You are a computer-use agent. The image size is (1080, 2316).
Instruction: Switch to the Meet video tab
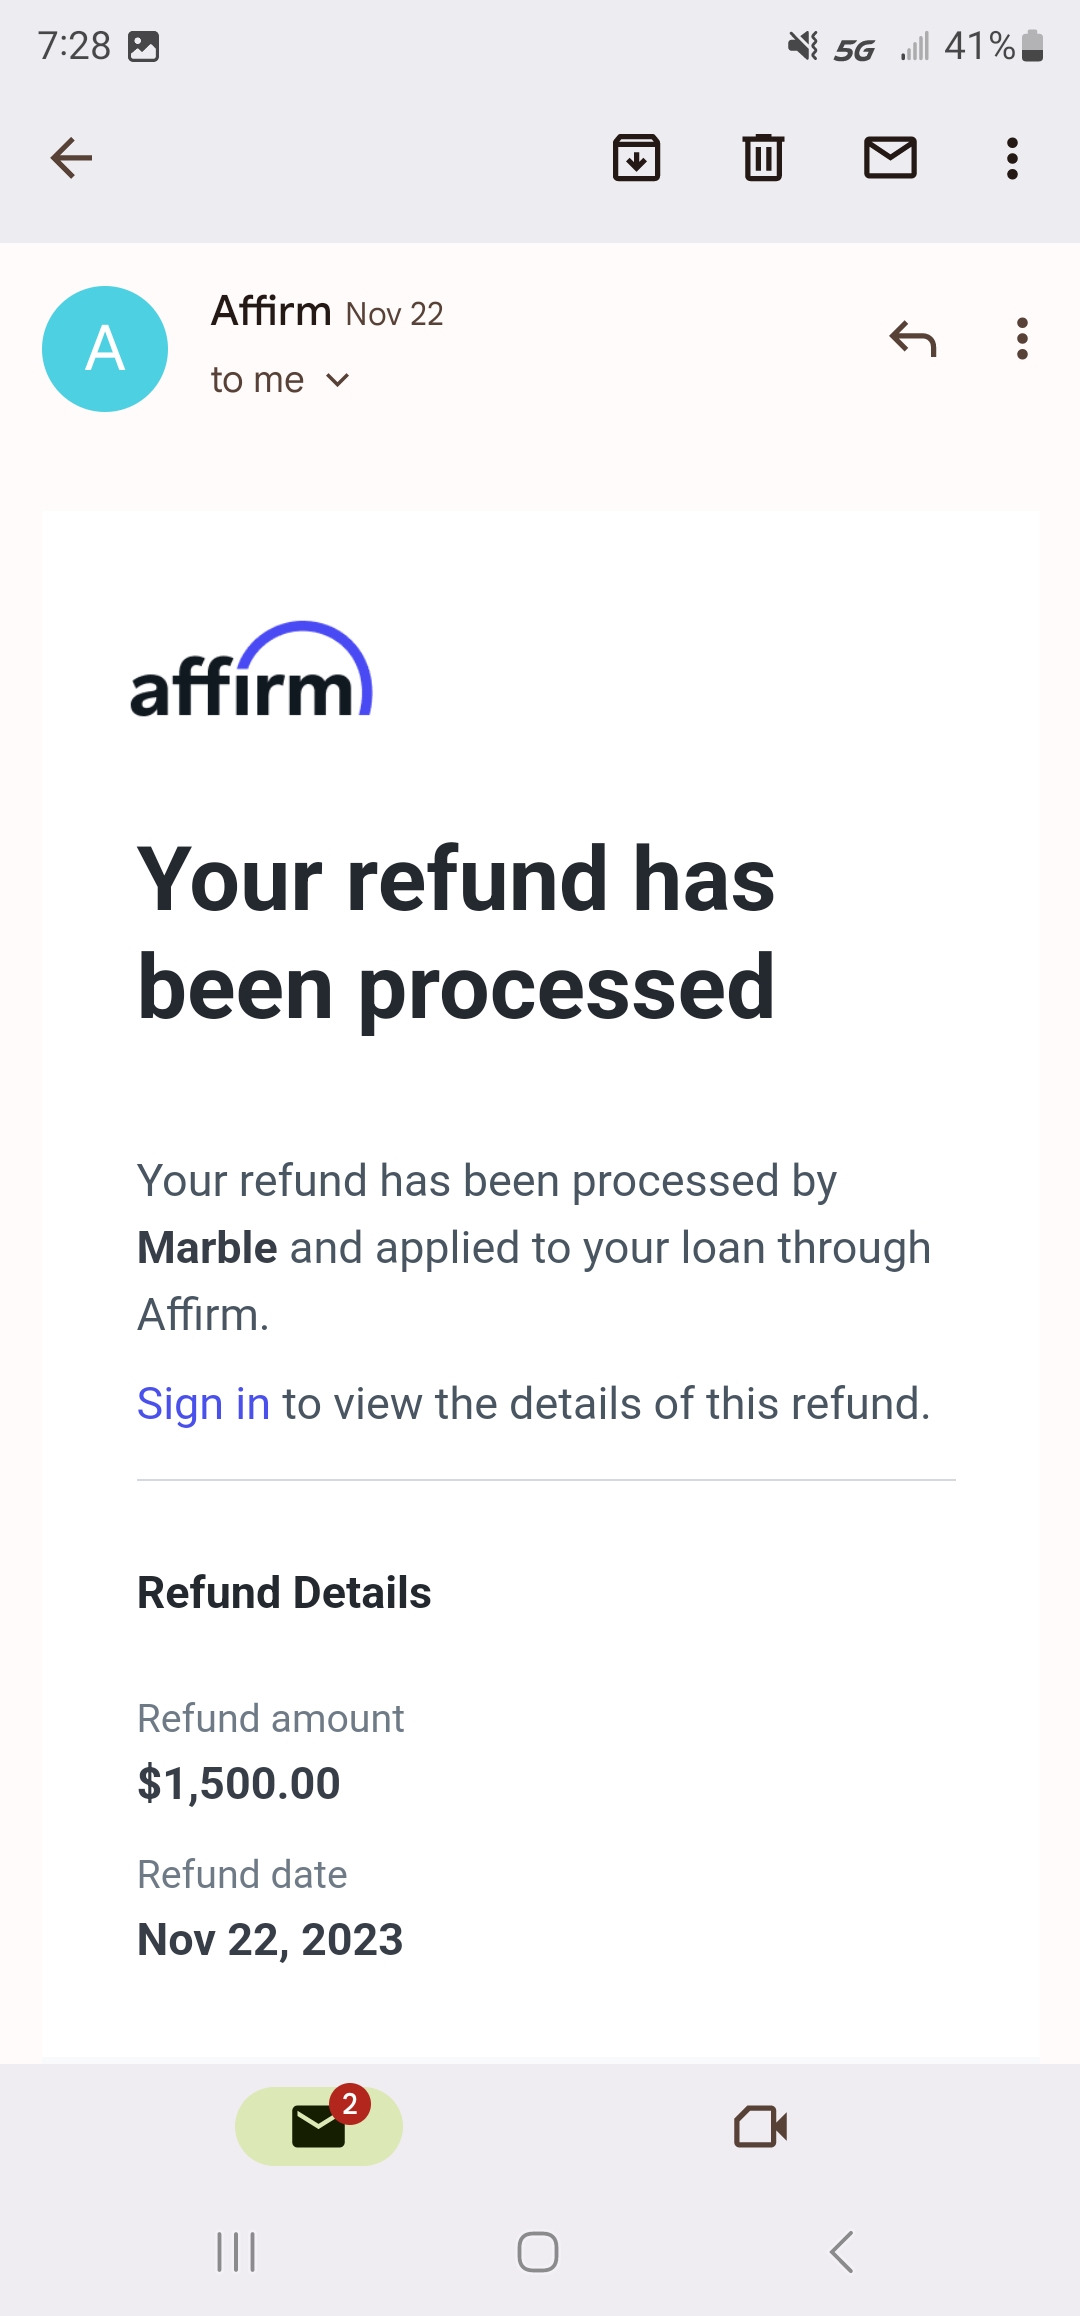coord(760,2126)
